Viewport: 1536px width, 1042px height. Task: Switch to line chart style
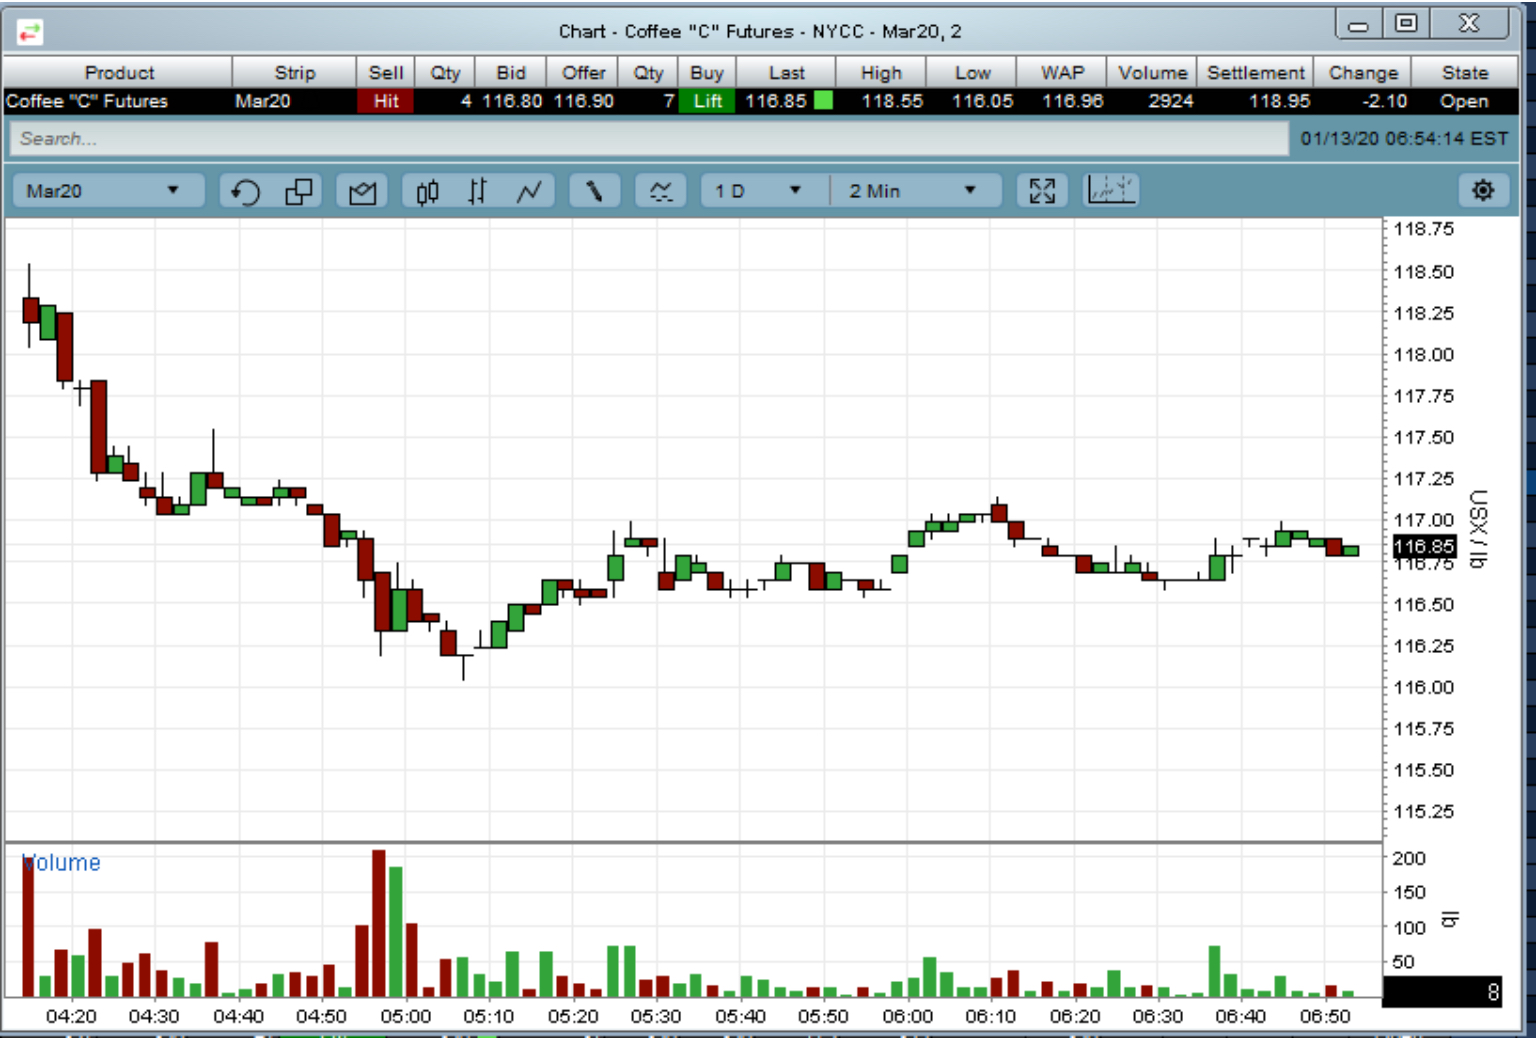[x=529, y=191]
